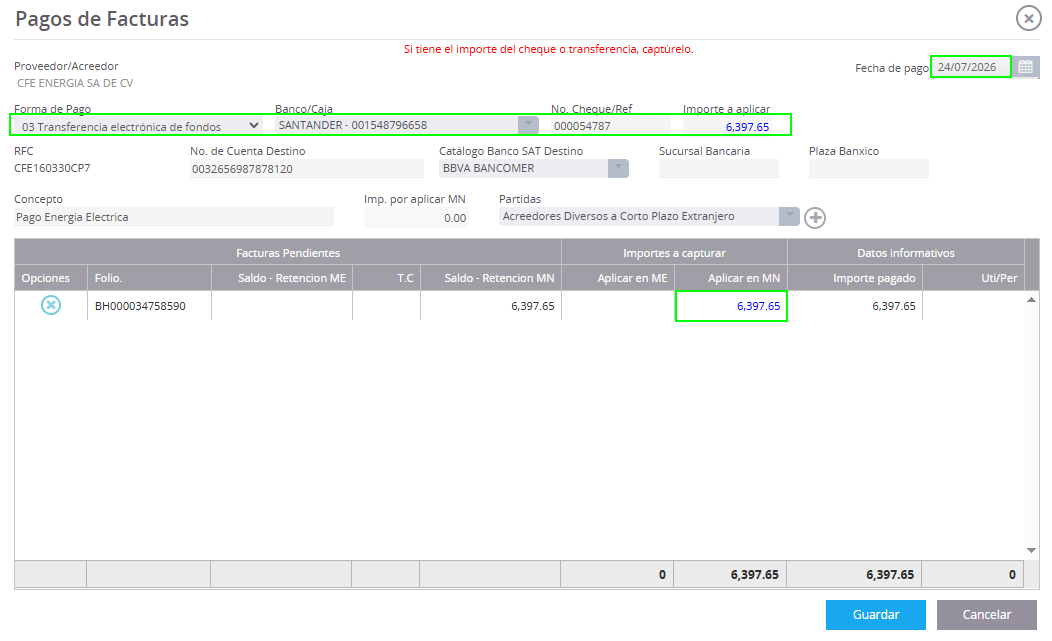Click the Importe pagado column header
The image size is (1052, 641).
pos(855,278)
